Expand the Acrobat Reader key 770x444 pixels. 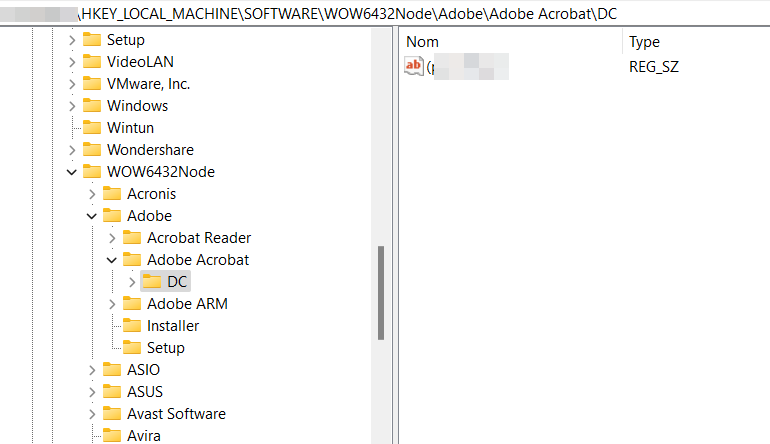tap(112, 238)
